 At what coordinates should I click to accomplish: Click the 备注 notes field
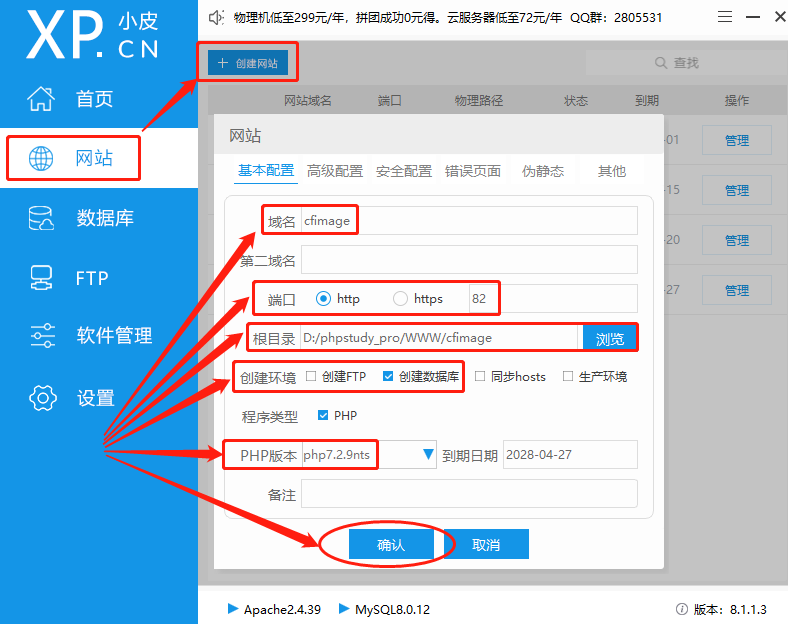pyautogui.click(x=469, y=494)
